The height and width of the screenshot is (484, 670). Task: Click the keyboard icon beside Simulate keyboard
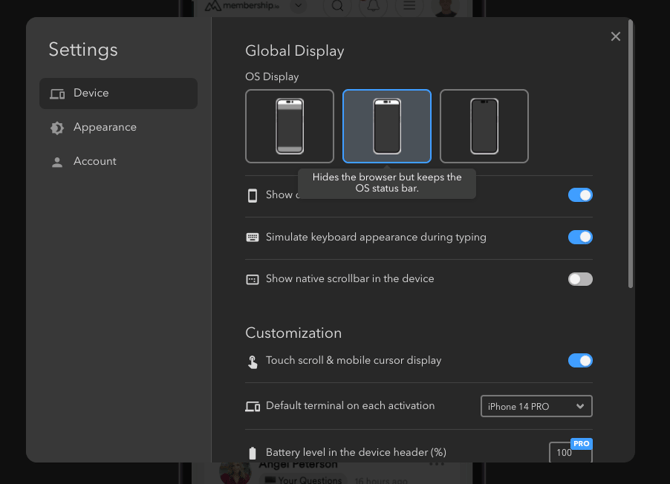pyautogui.click(x=253, y=238)
